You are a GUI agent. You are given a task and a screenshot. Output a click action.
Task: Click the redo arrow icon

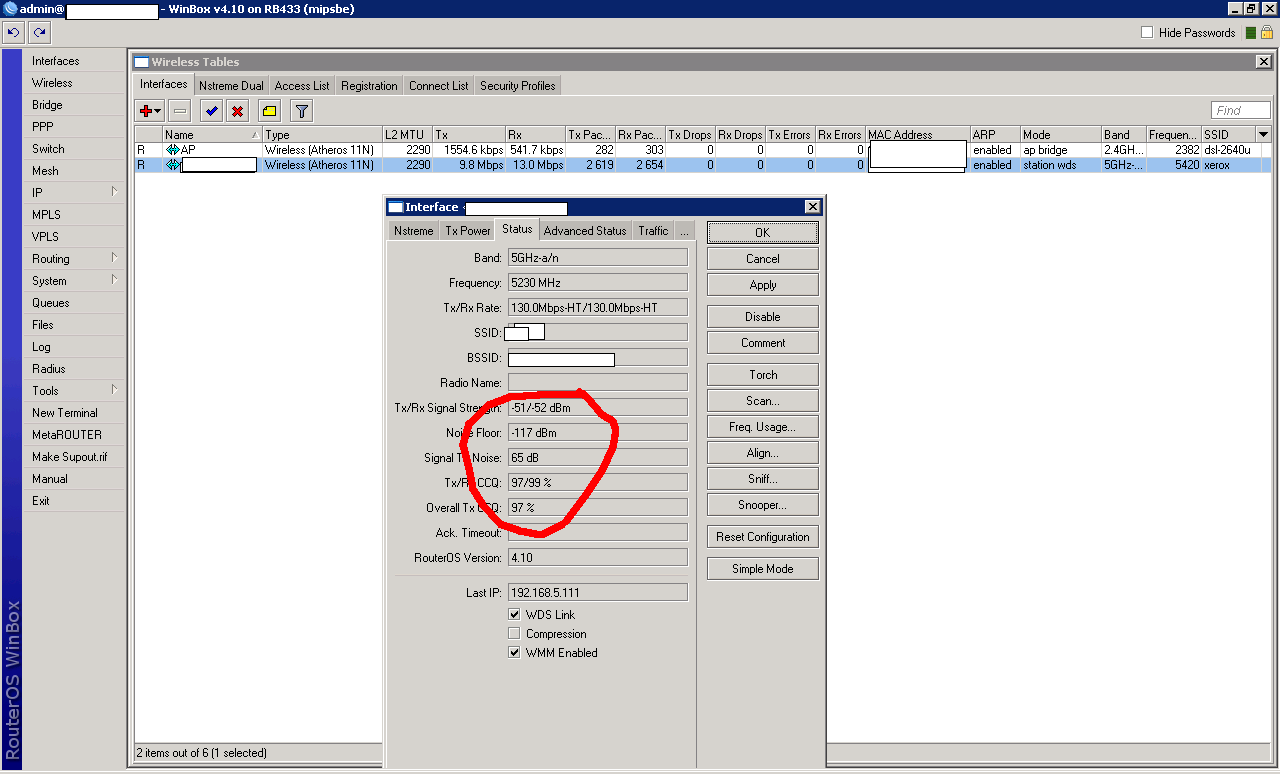coord(40,33)
